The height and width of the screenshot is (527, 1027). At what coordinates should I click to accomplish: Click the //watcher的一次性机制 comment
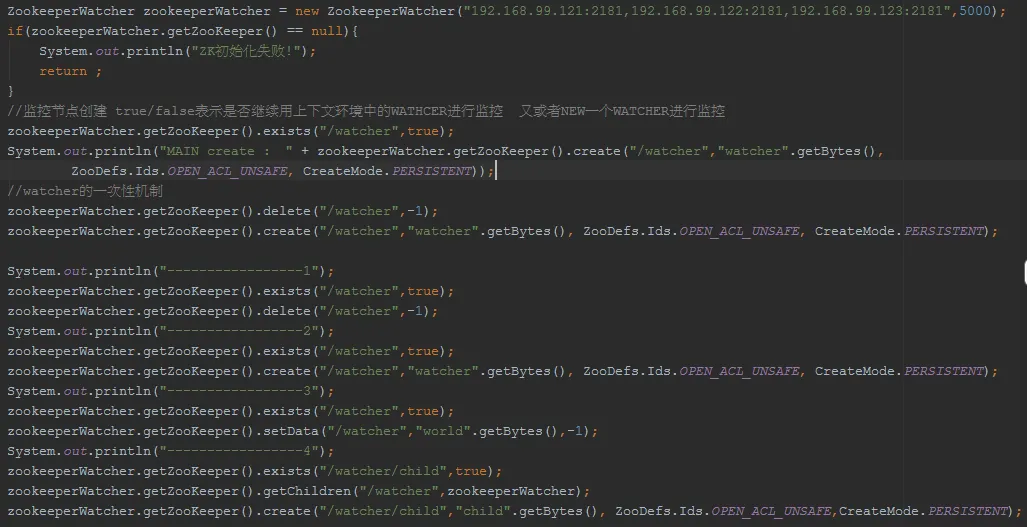click(x=85, y=191)
